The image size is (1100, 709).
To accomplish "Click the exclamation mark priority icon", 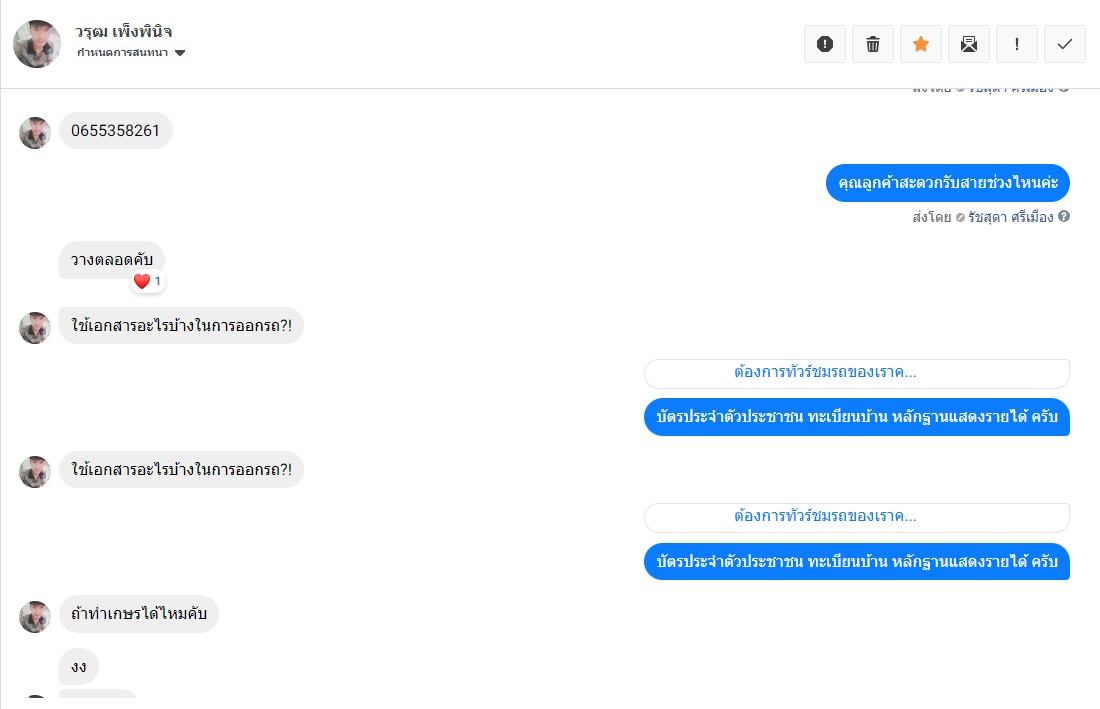I will 1017,44.
